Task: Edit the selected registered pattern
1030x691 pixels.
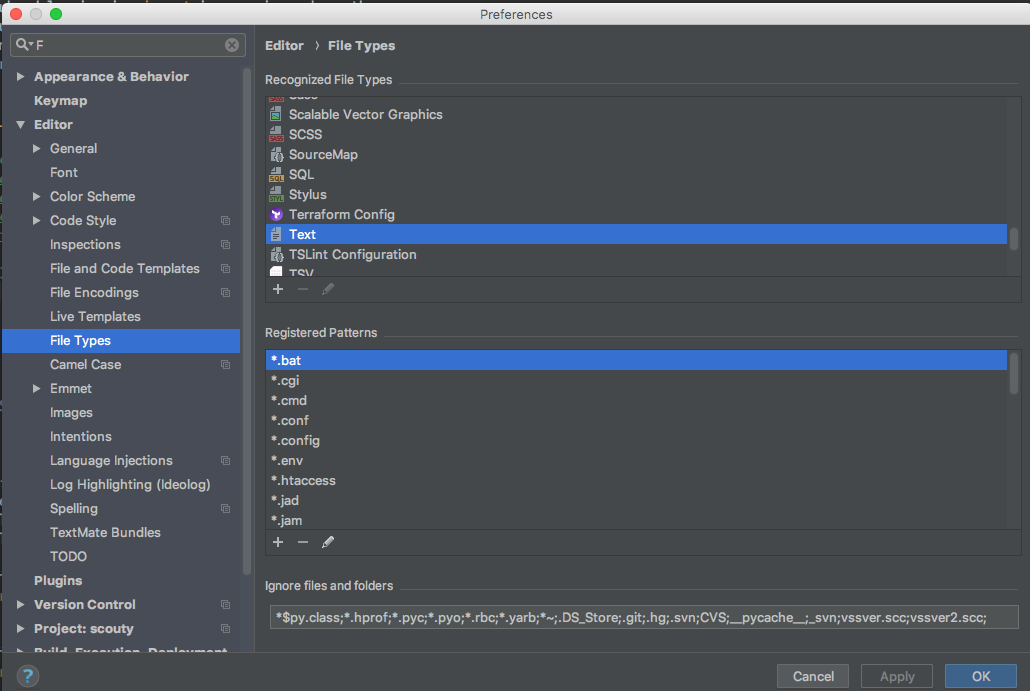Action: [x=328, y=542]
